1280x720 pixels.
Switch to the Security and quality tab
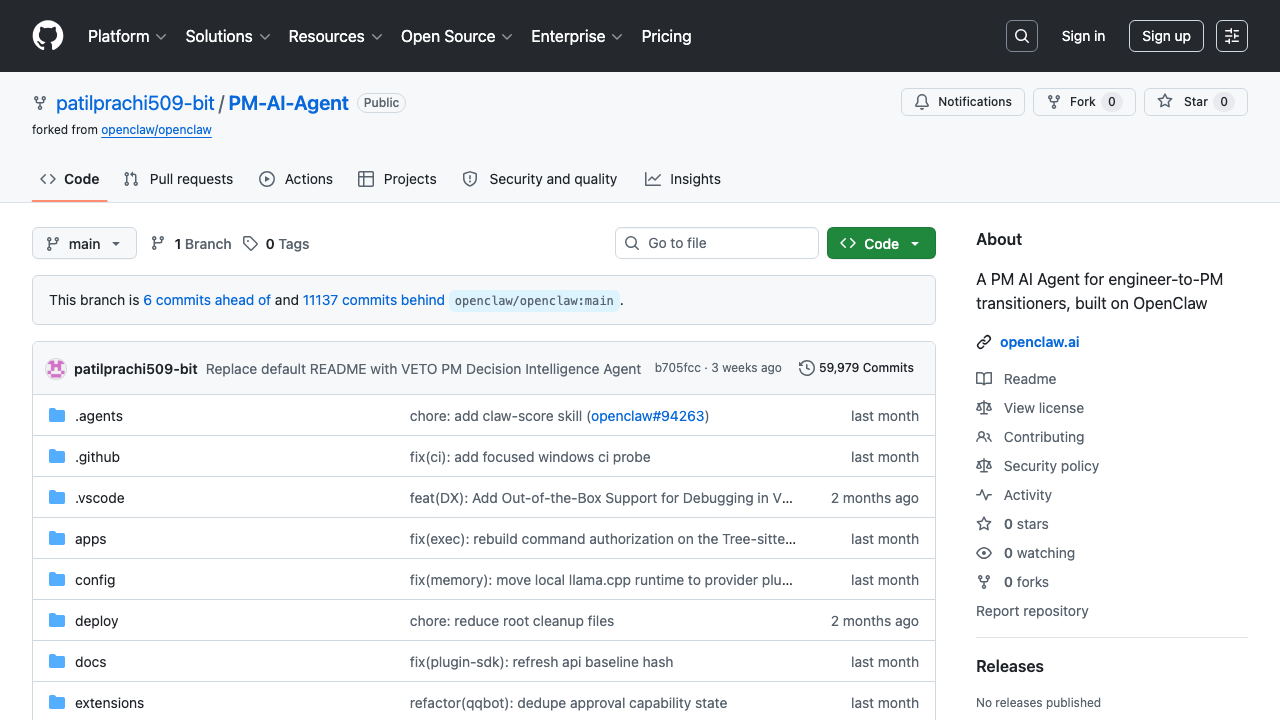[540, 179]
